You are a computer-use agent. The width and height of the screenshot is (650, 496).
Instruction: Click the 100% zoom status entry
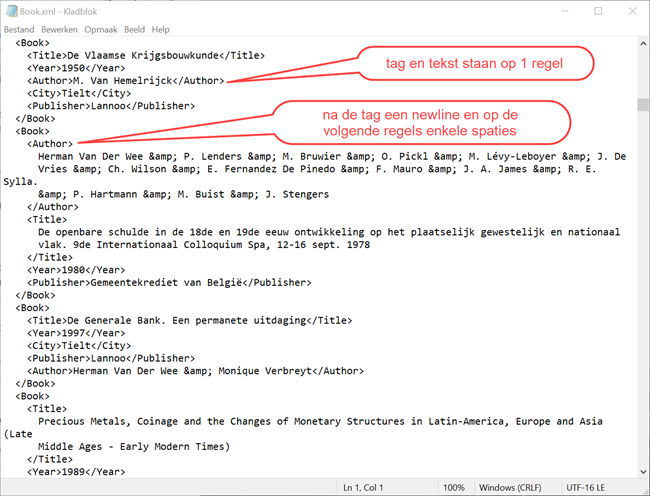click(454, 488)
